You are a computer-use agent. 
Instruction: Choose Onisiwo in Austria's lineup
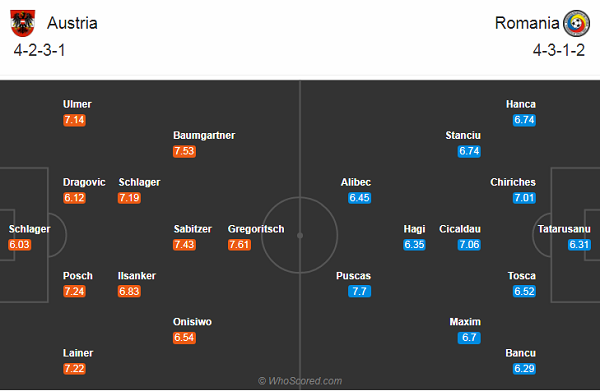[192, 322]
